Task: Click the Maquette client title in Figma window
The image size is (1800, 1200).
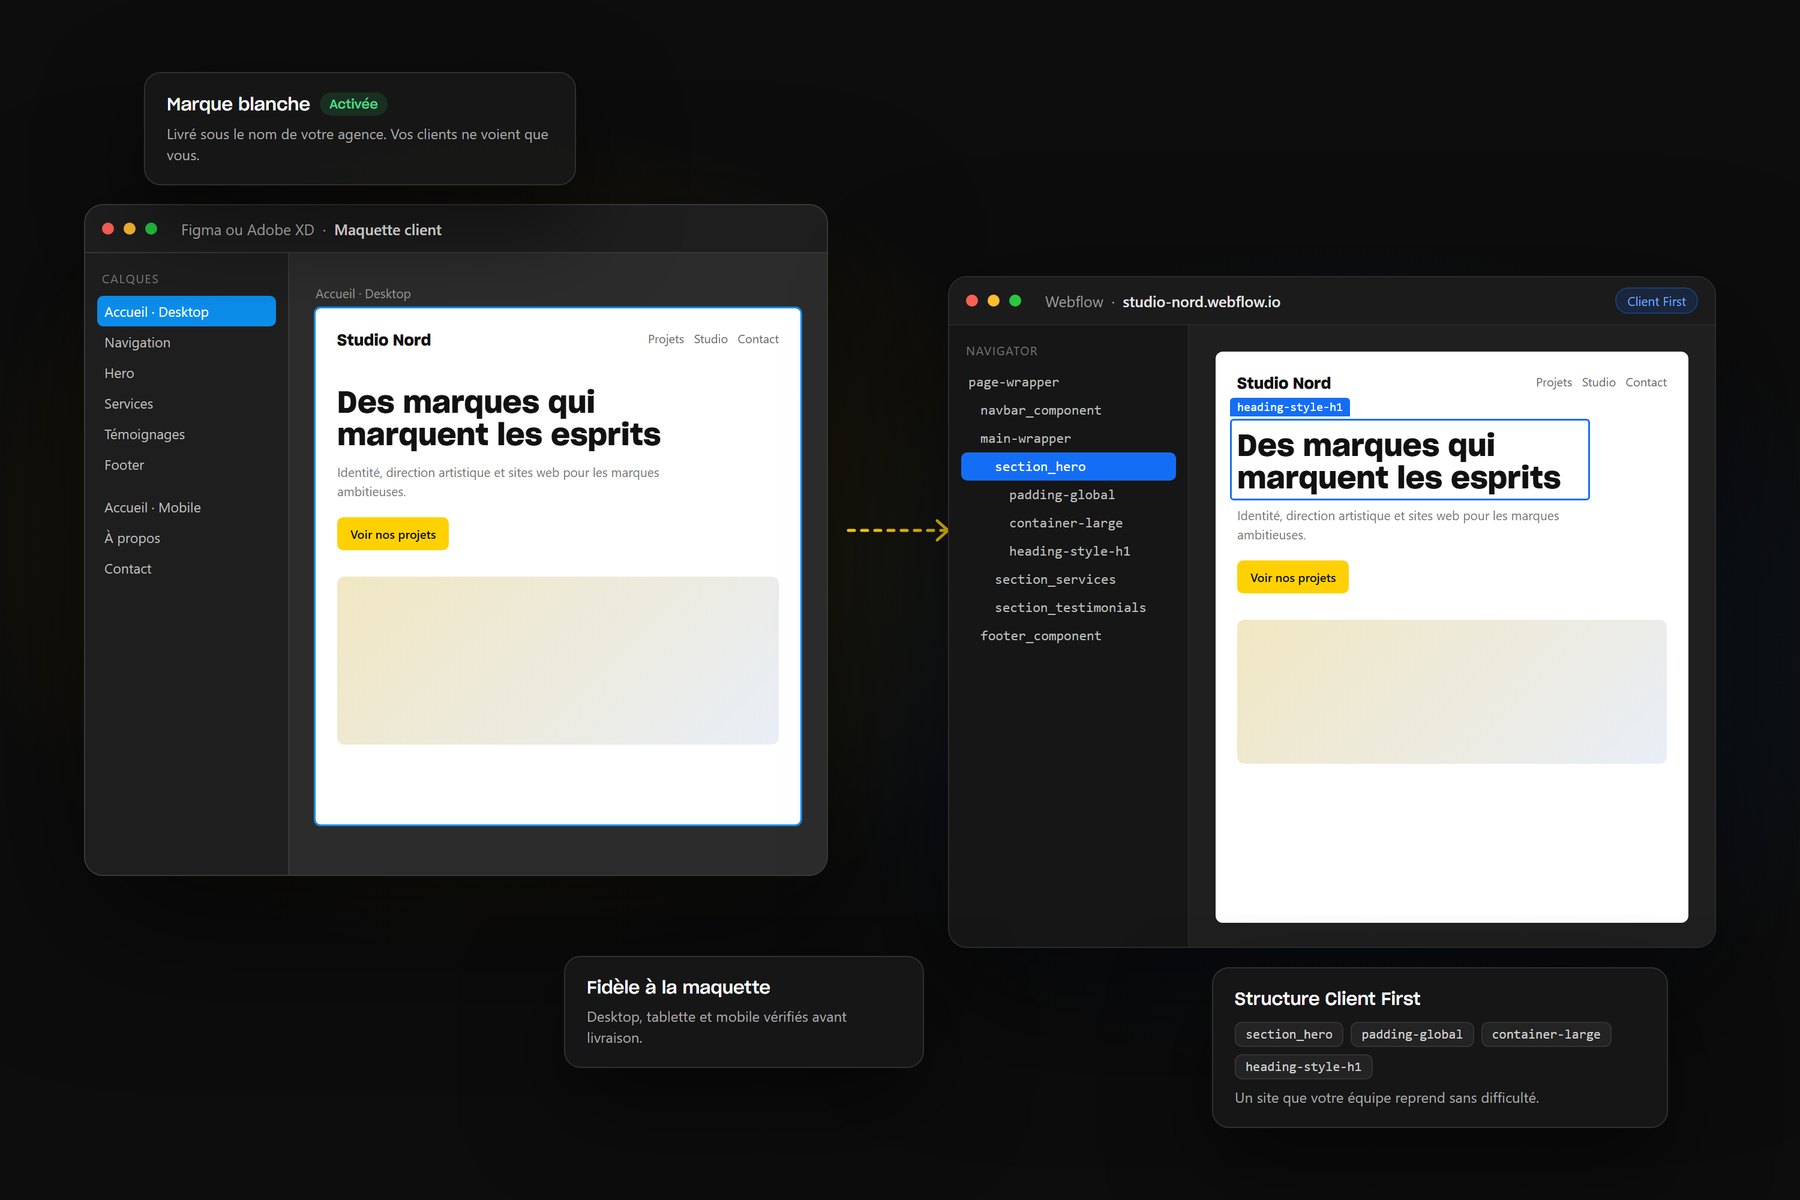Action: coord(388,230)
